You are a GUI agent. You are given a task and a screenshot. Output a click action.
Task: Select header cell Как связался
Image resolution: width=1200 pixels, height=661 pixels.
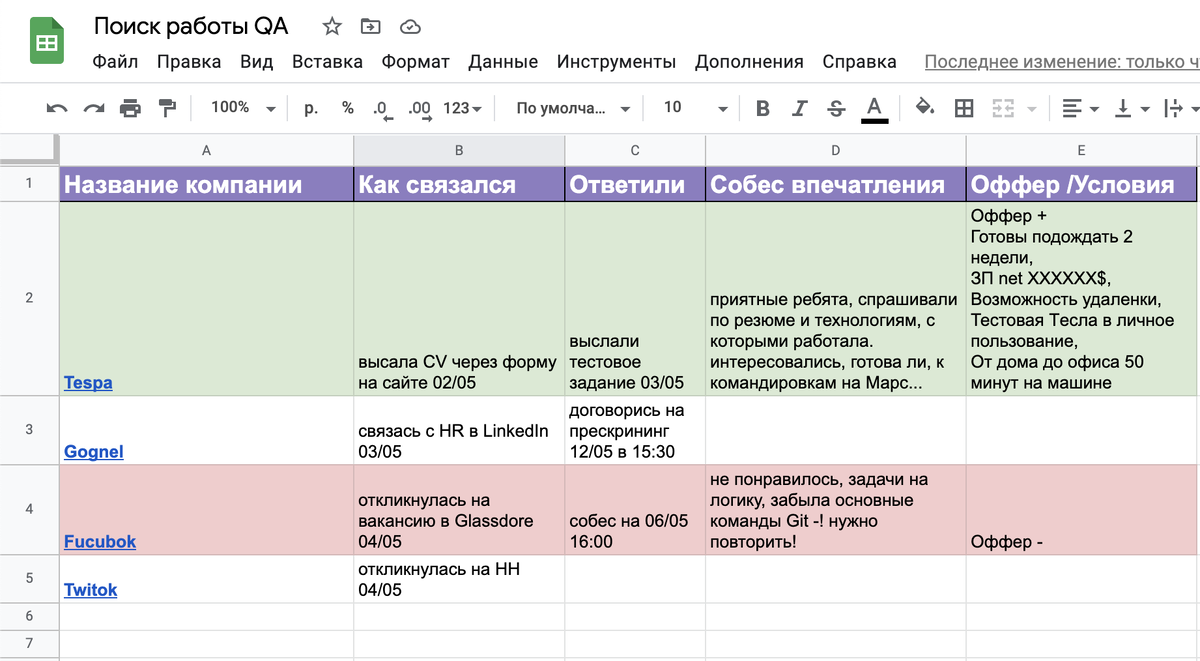pyautogui.click(x=459, y=184)
